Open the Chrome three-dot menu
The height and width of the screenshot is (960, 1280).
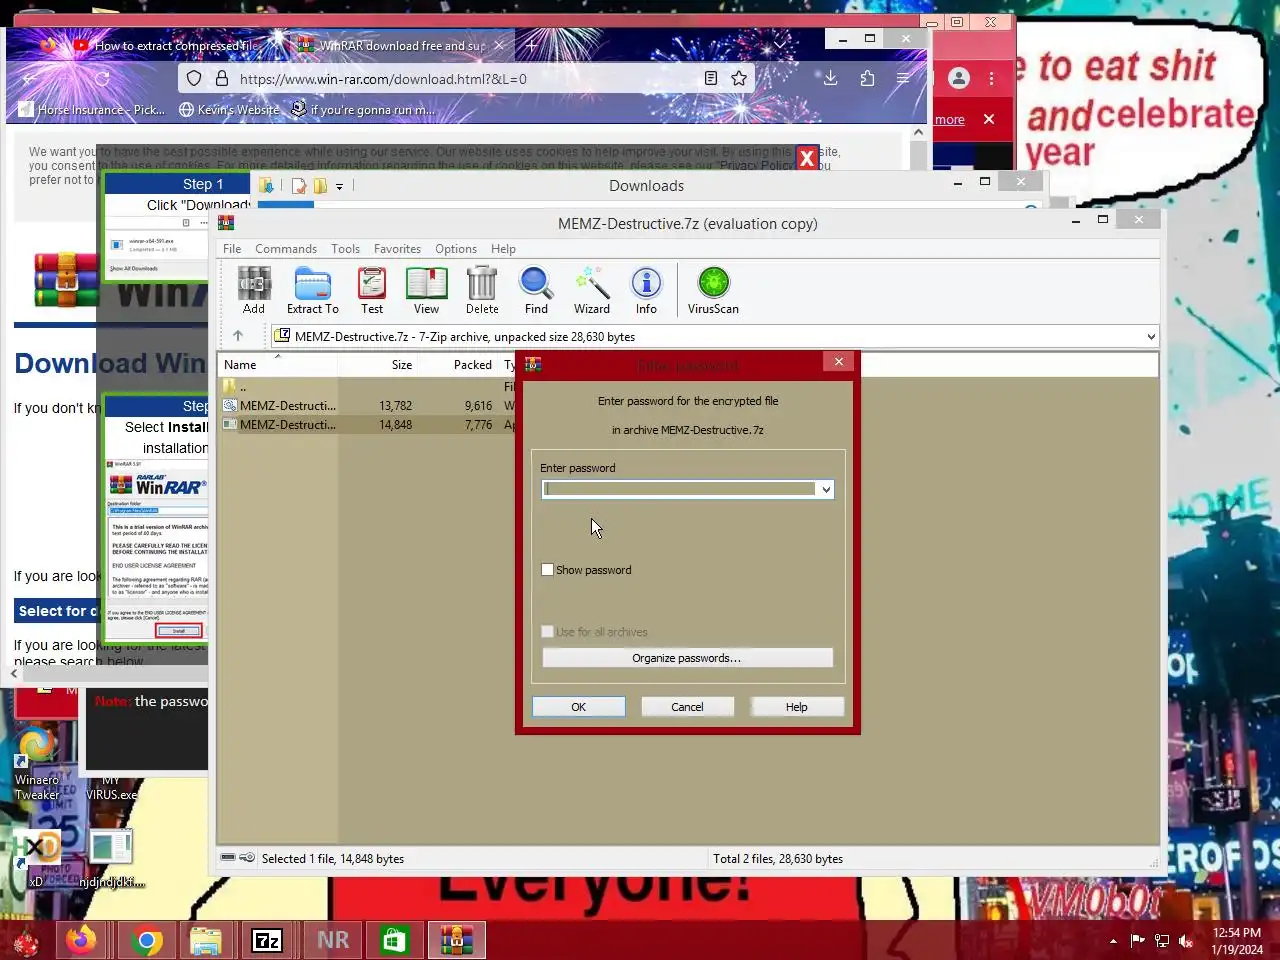point(992,78)
